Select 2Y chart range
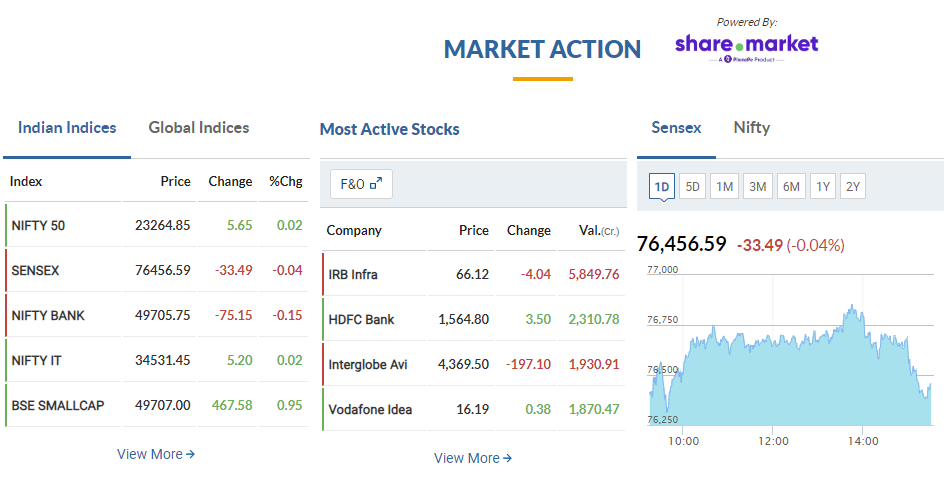The height and width of the screenshot is (479, 952). pos(853,186)
